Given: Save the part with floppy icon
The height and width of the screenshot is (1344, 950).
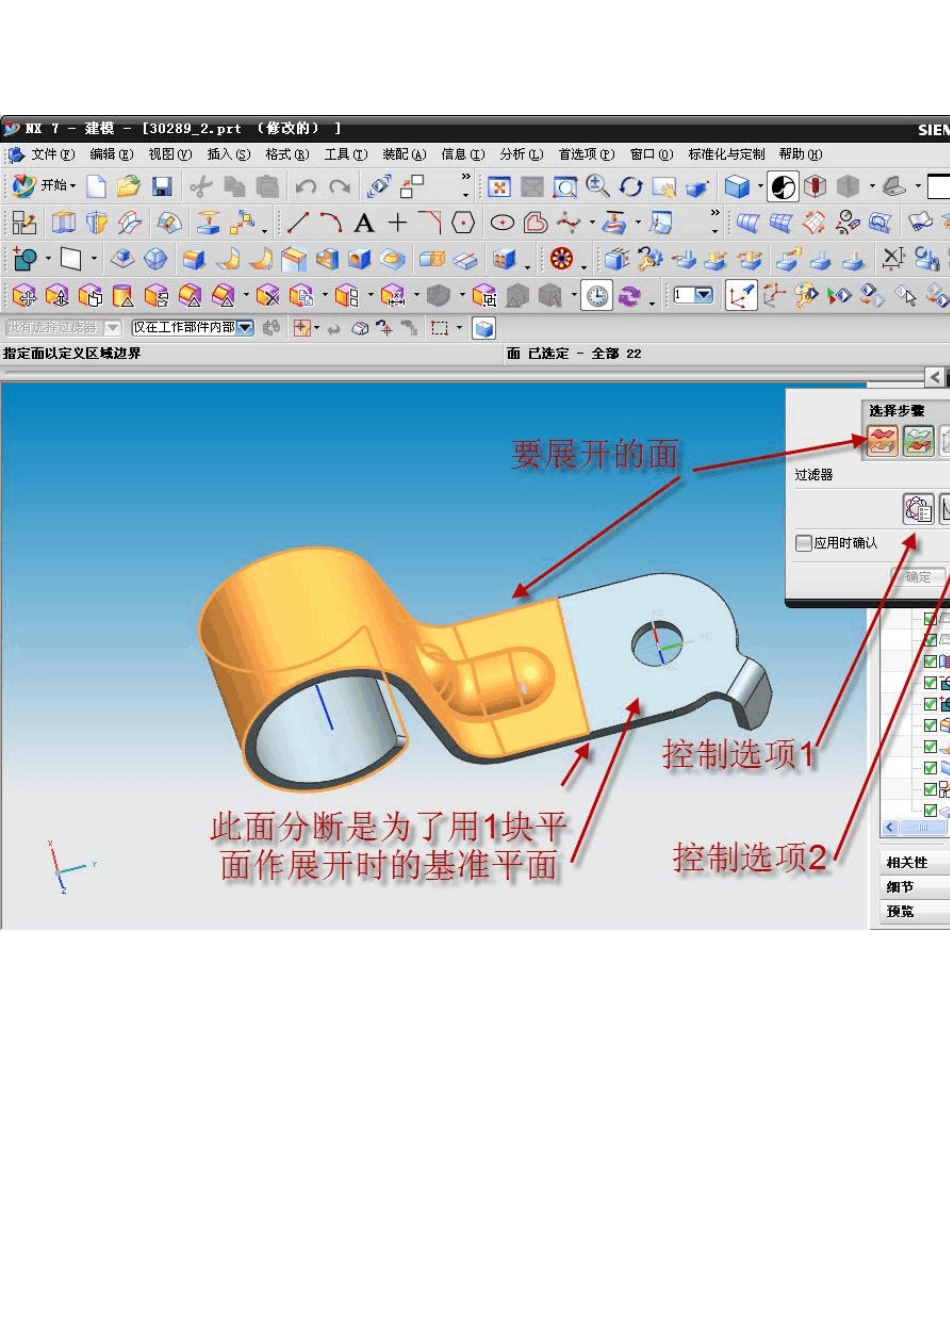Looking at the screenshot, I should [x=162, y=186].
